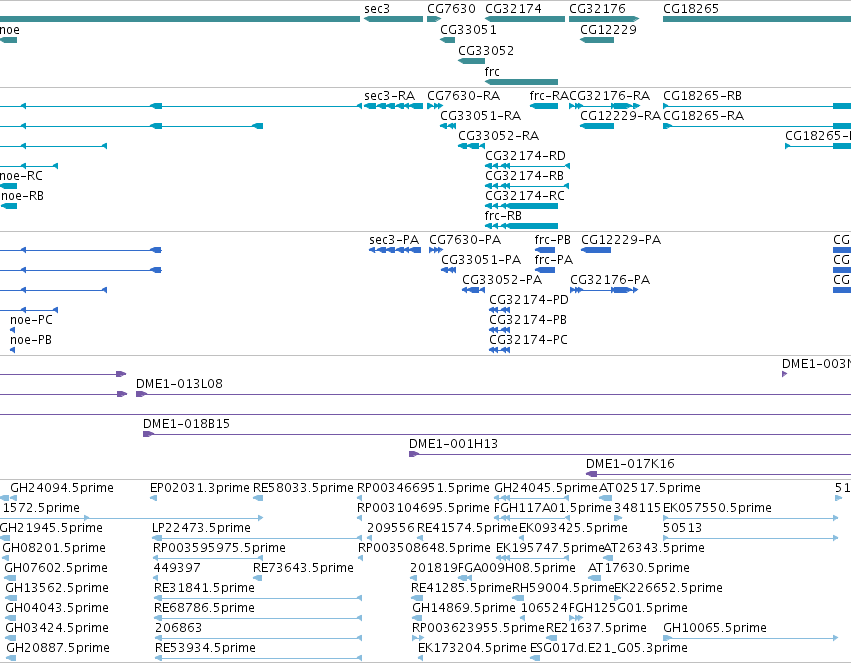Screen dimensions: 851x663
Task: Select EST EP02031.3prime label
Action: (199, 488)
